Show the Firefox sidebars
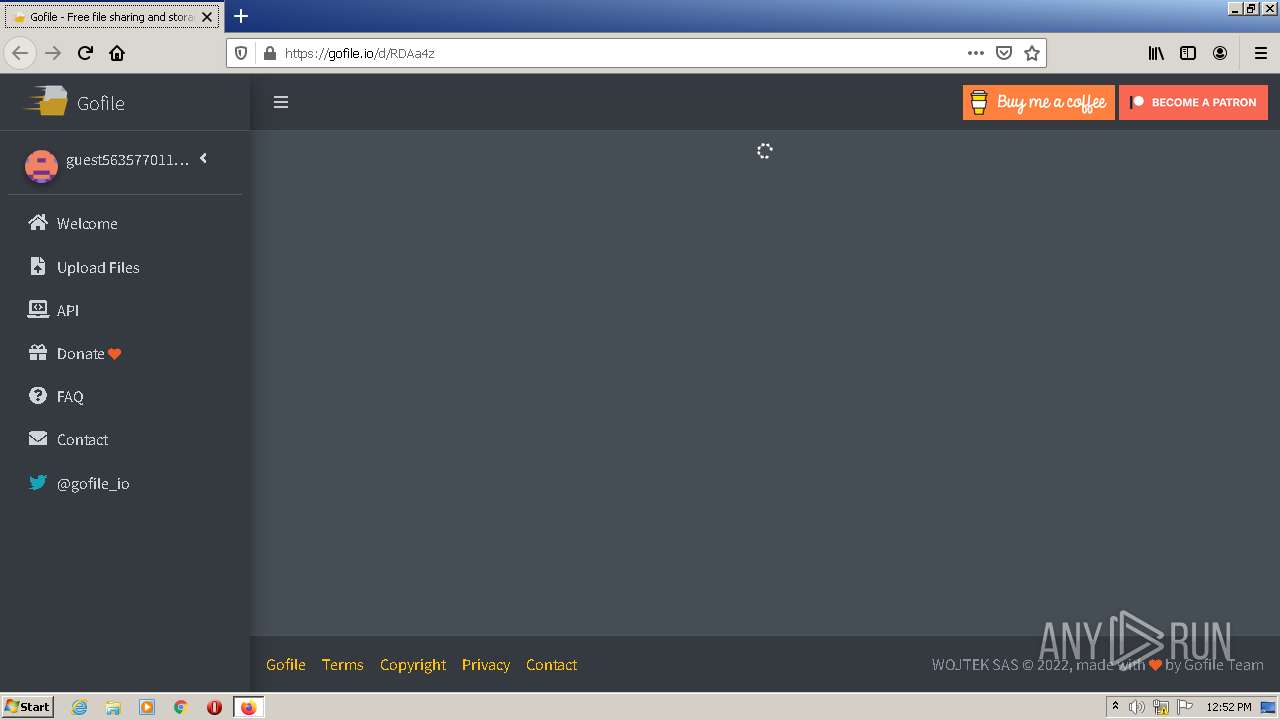This screenshot has height=720, width=1280. coord(1188,53)
